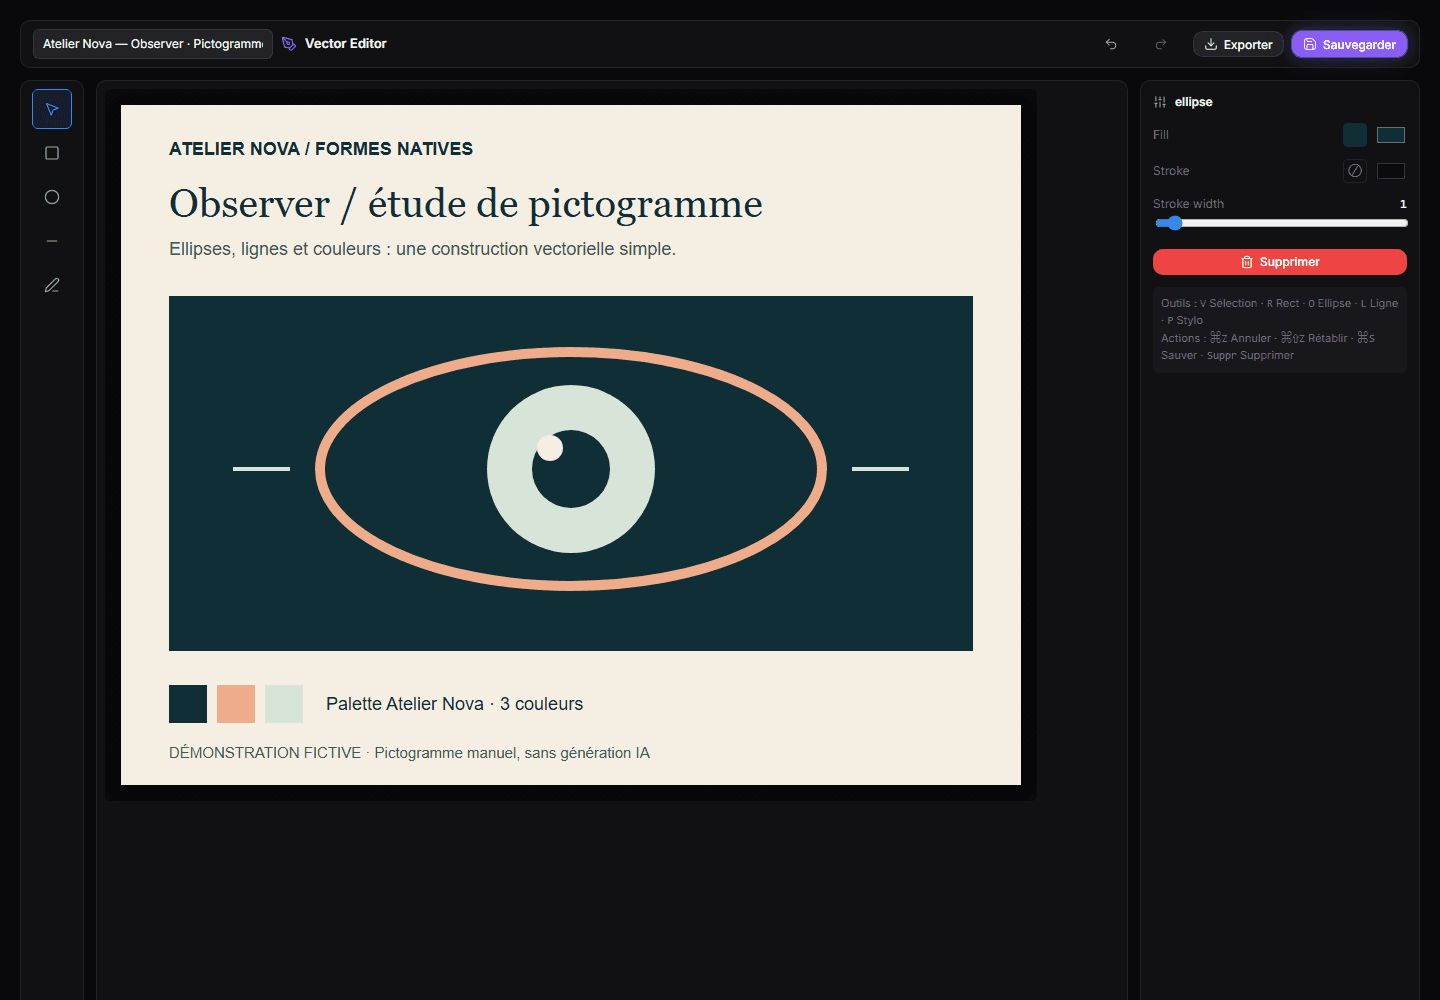The width and height of the screenshot is (1440, 1000).
Task: Click the salmon palette square
Action: (236, 704)
